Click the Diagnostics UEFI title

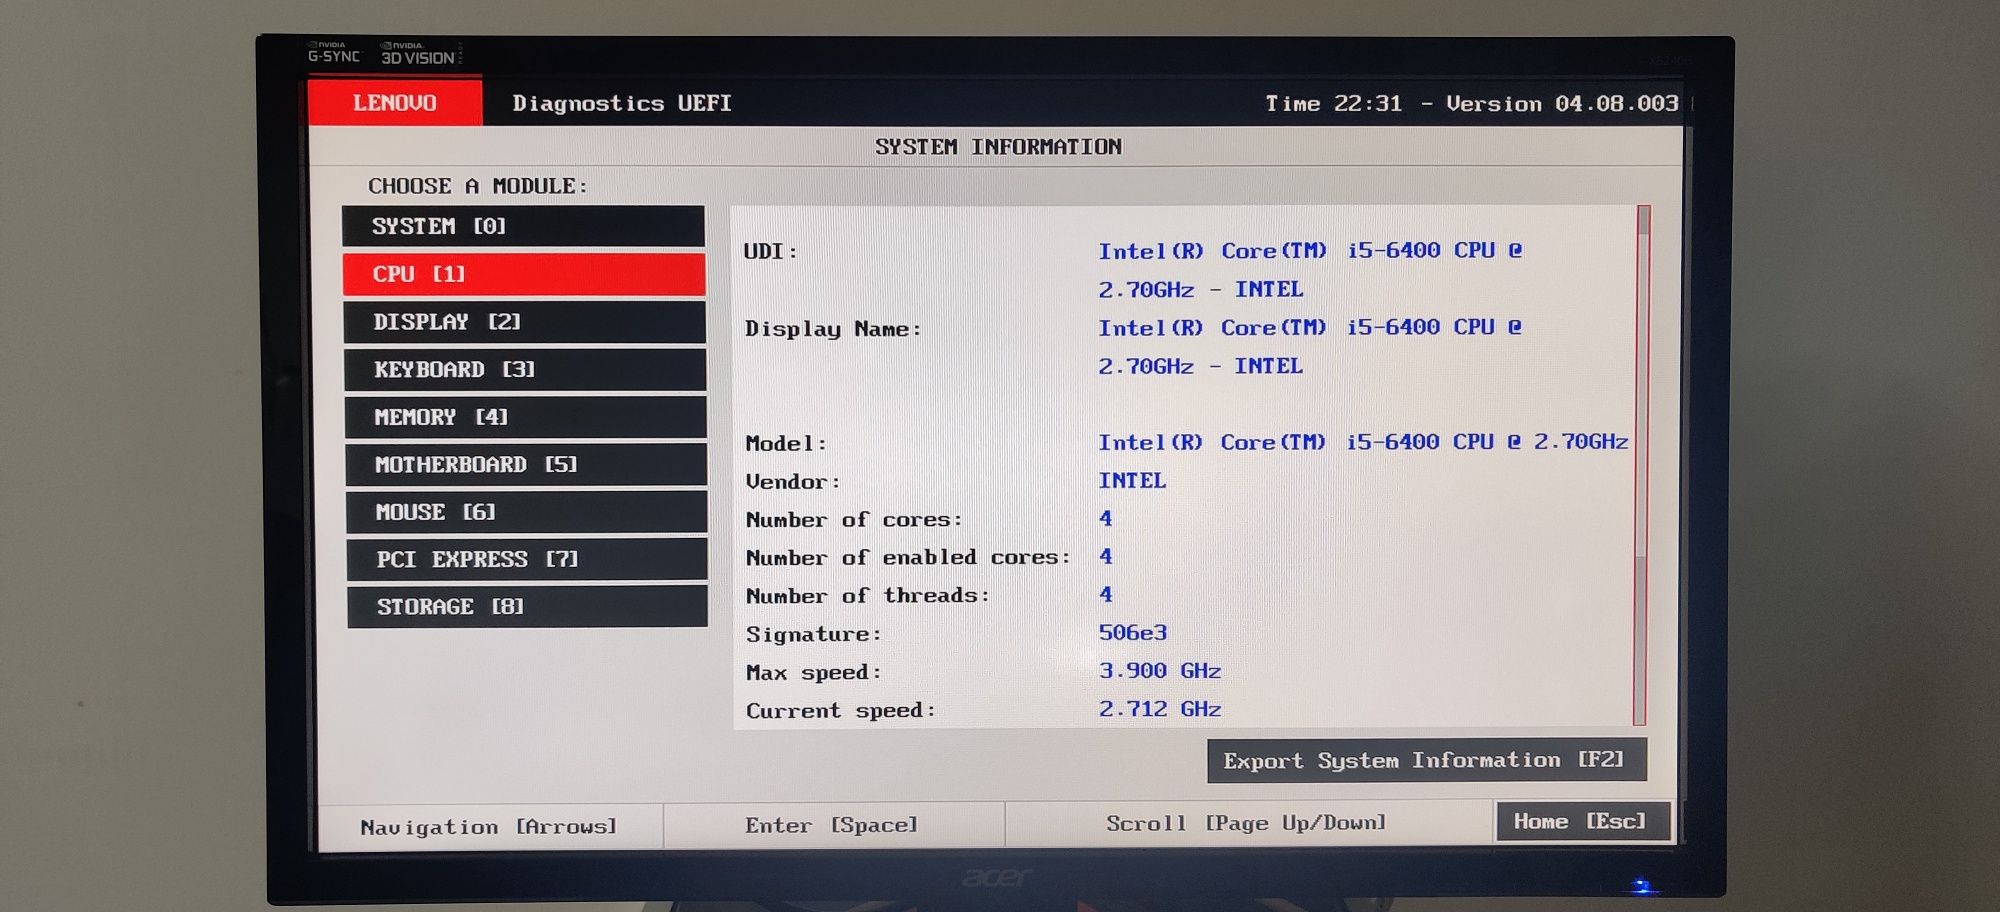pyautogui.click(x=622, y=103)
